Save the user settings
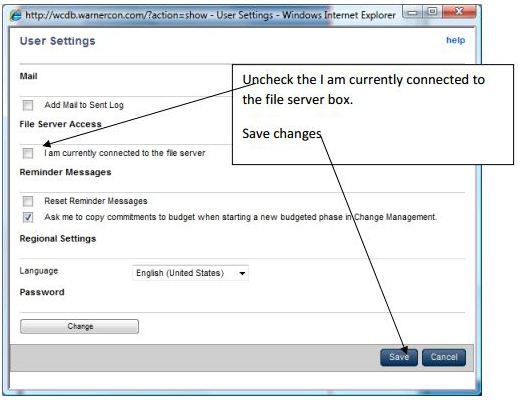This screenshot has width=518, height=400. (x=399, y=357)
